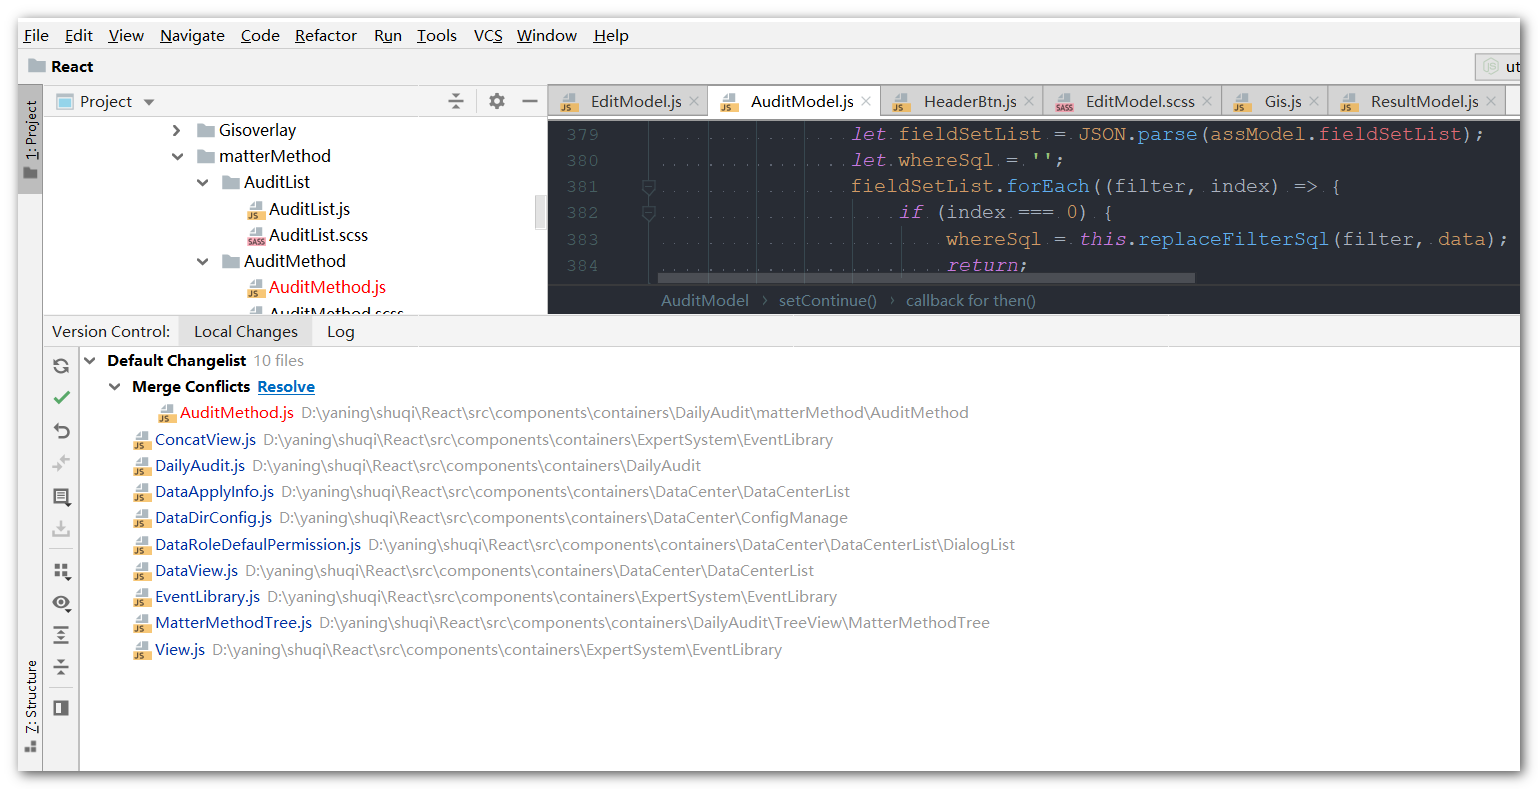The width and height of the screenshot is (1538, 789).
Task: Expand the Gisoverlay folder
Action: click(x=177, y=130)
